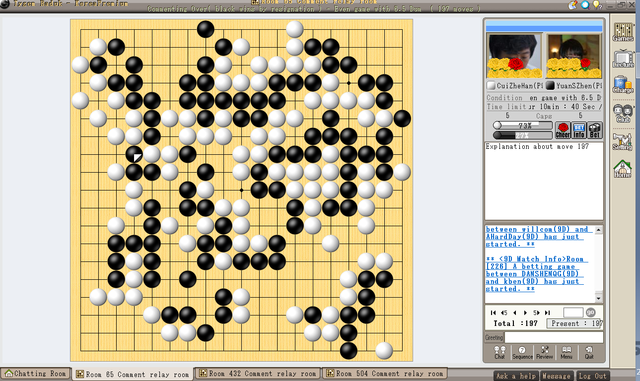Open the Sequence button
The height and width of the screenshot is (381, 640).
tap(522, 352)
